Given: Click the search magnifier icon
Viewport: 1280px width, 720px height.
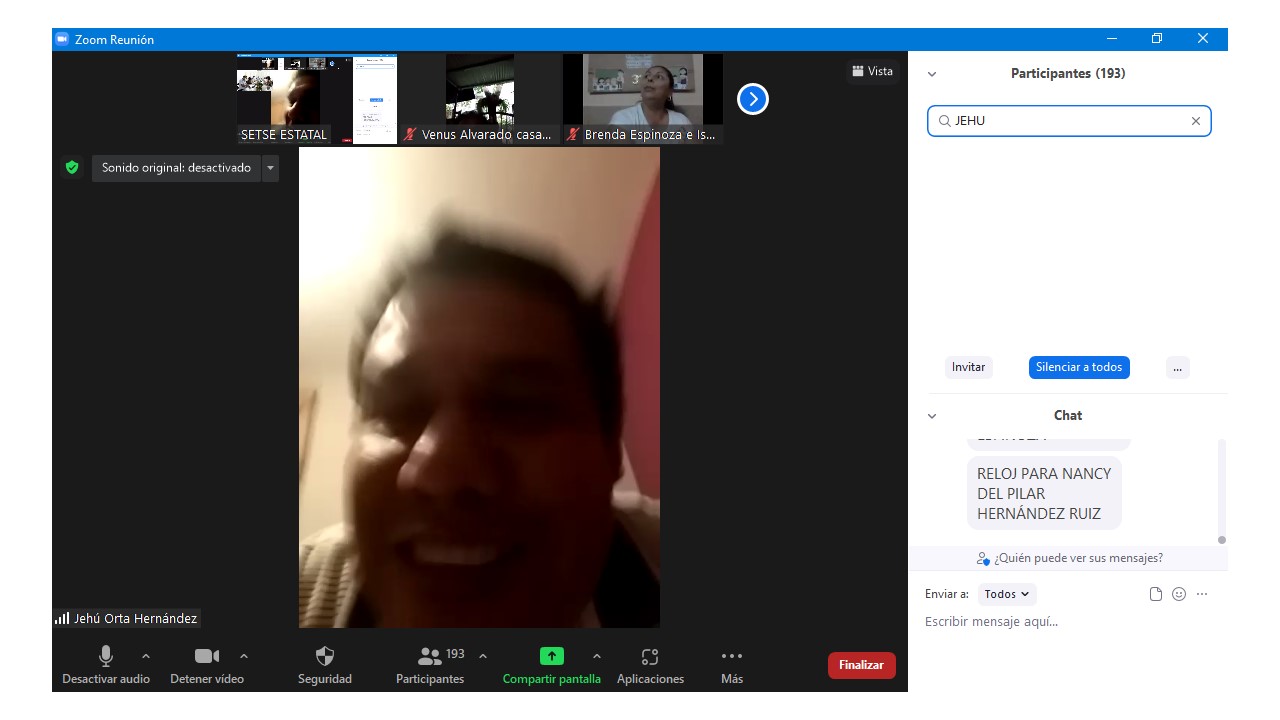Looking at the screenshot, I should point(944,121).
